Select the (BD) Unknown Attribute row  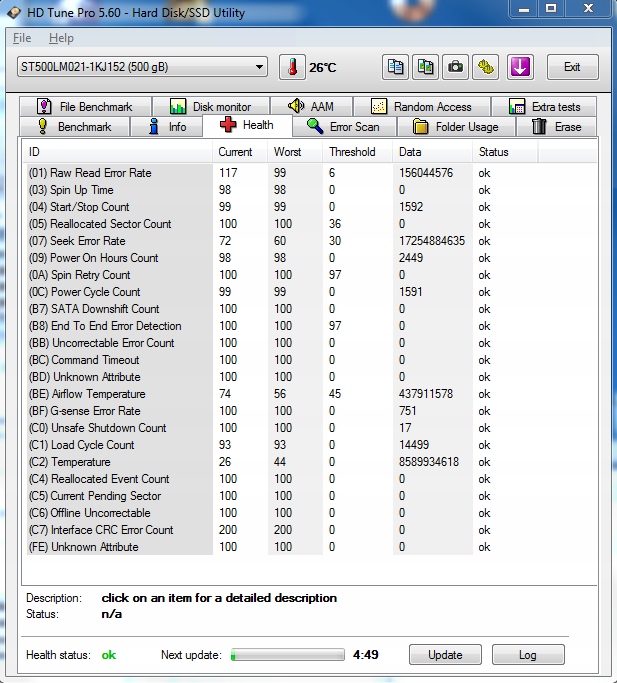(x=282, y=377)
